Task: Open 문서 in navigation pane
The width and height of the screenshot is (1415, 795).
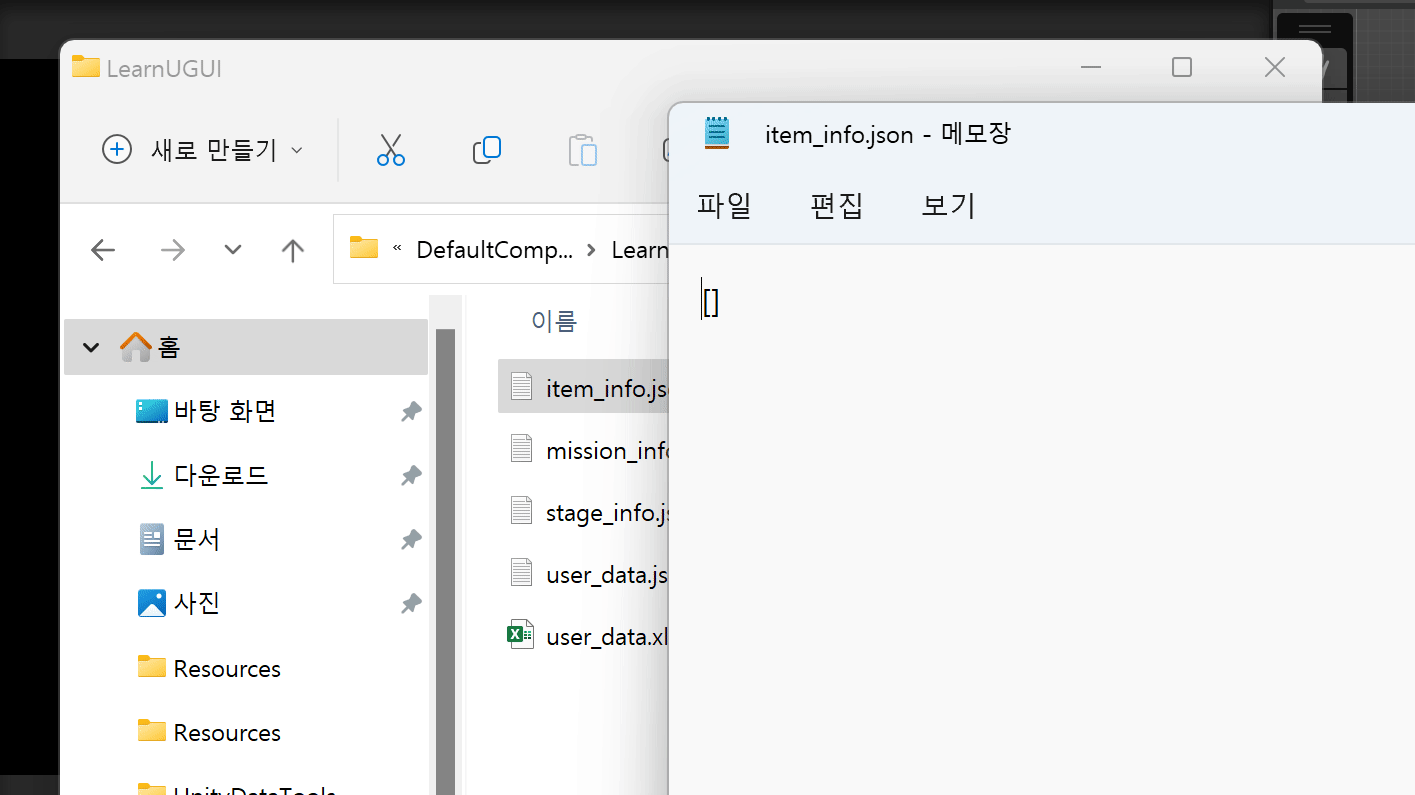Action: point(197,539)
